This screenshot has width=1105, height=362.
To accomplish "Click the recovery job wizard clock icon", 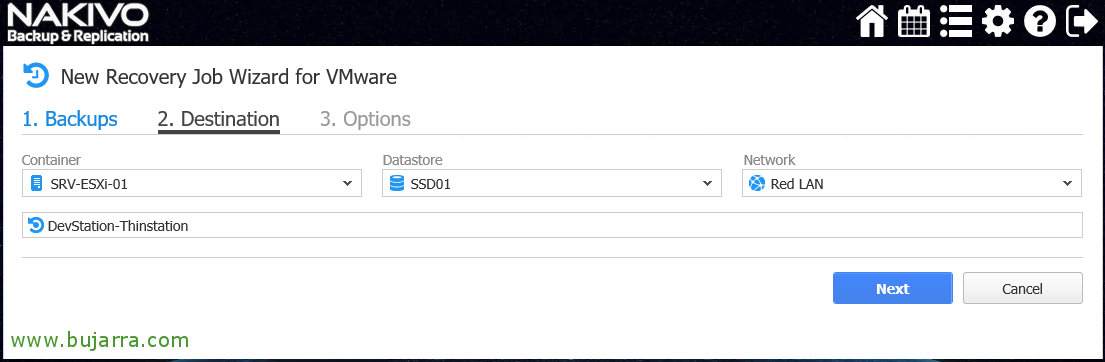I will coord(36,75).
